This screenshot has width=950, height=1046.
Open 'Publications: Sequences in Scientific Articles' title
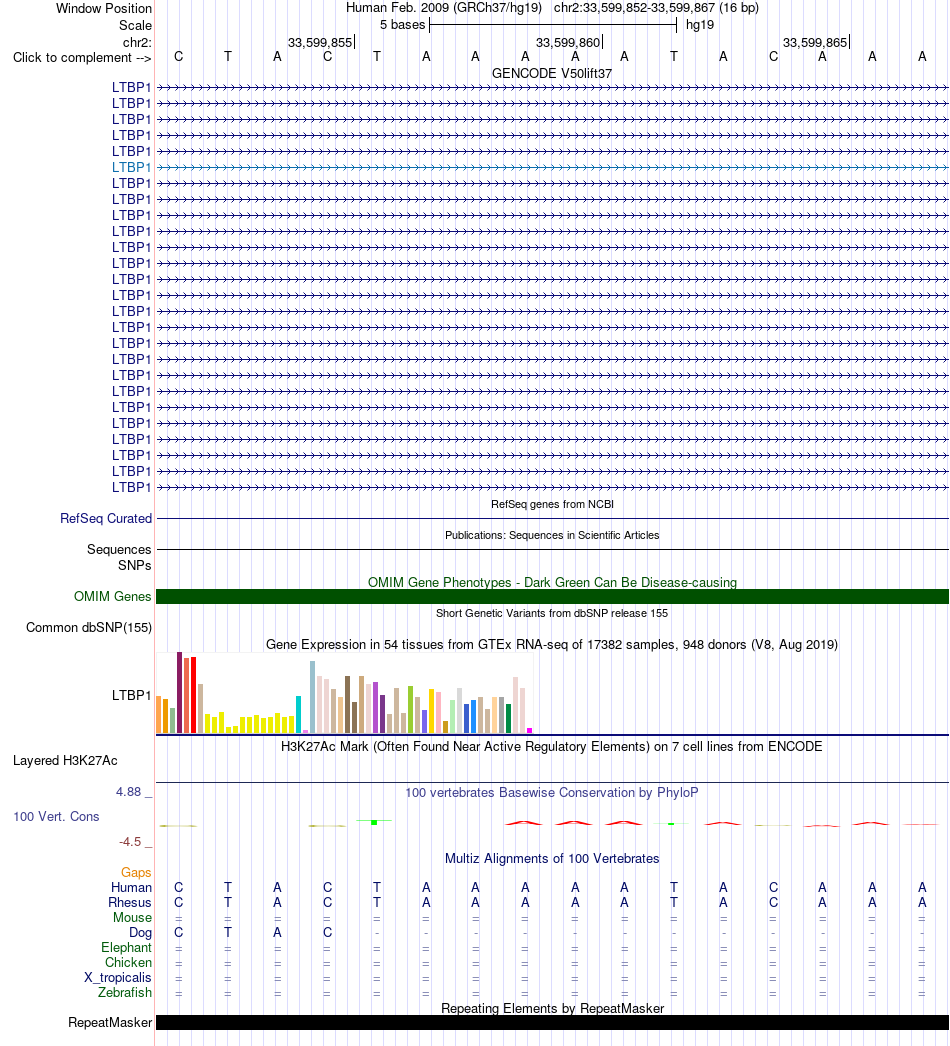552,535
